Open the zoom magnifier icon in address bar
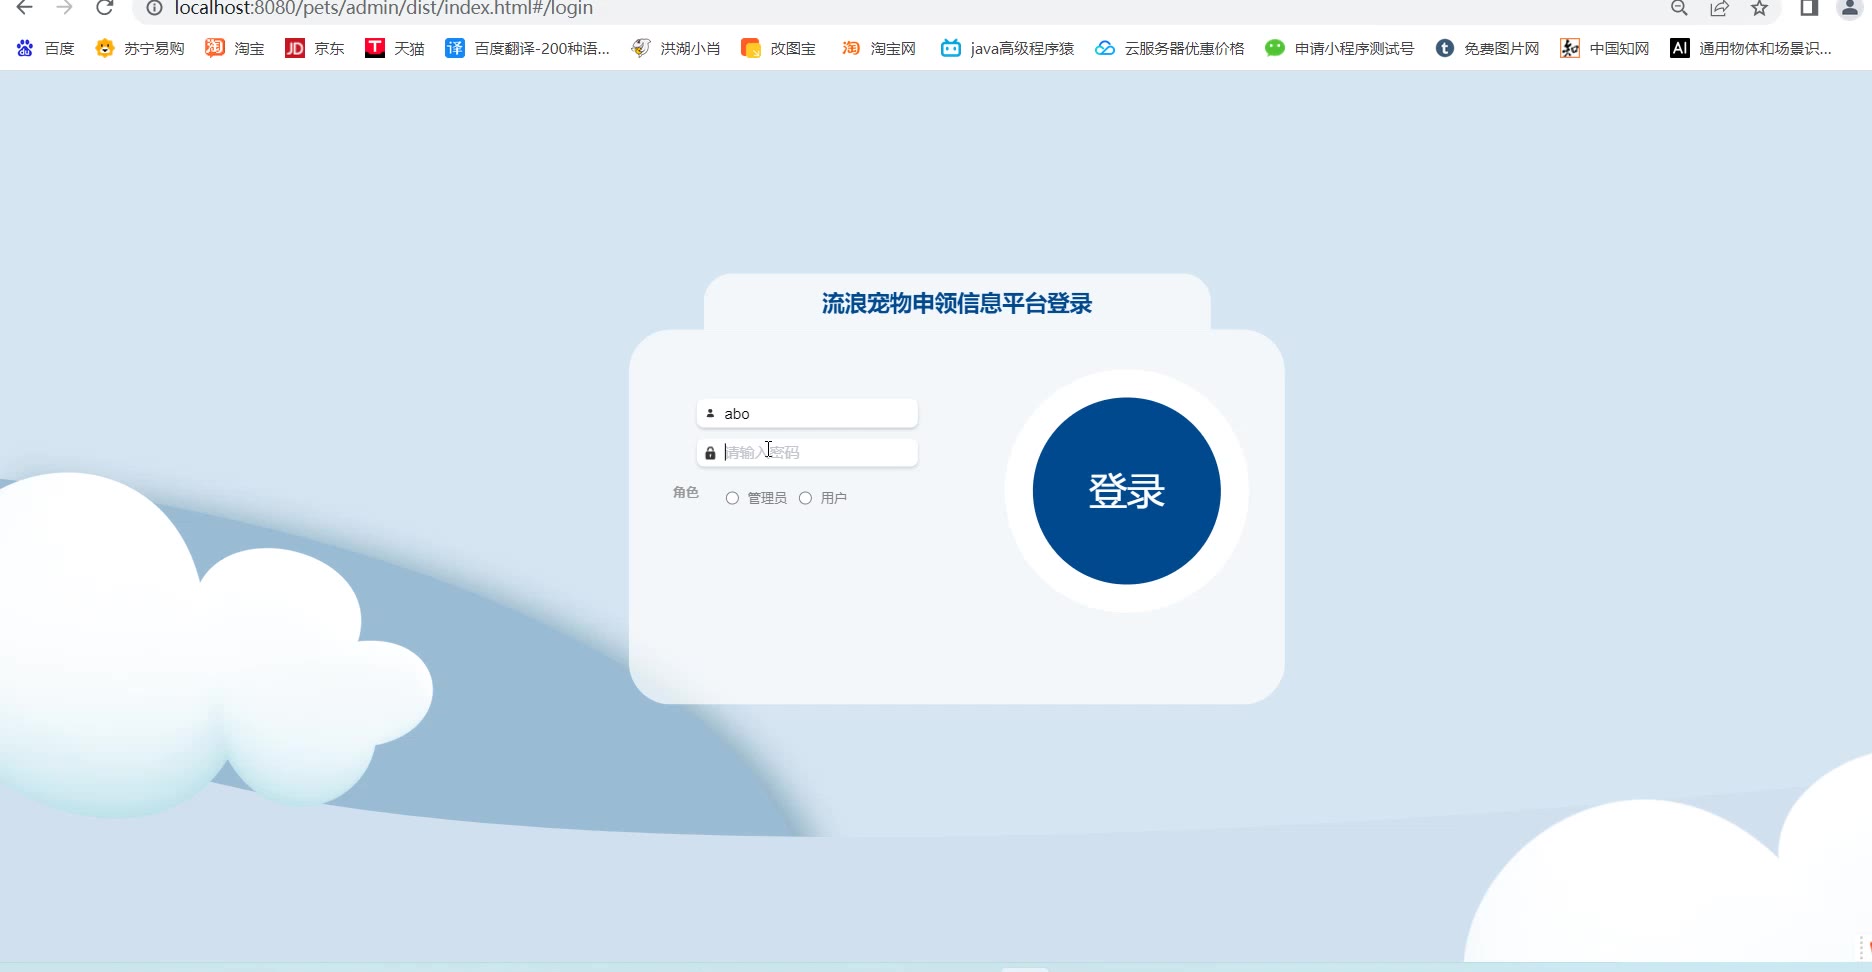The width and height of the screenshot is (1872, 972). tap(1679, 8)
